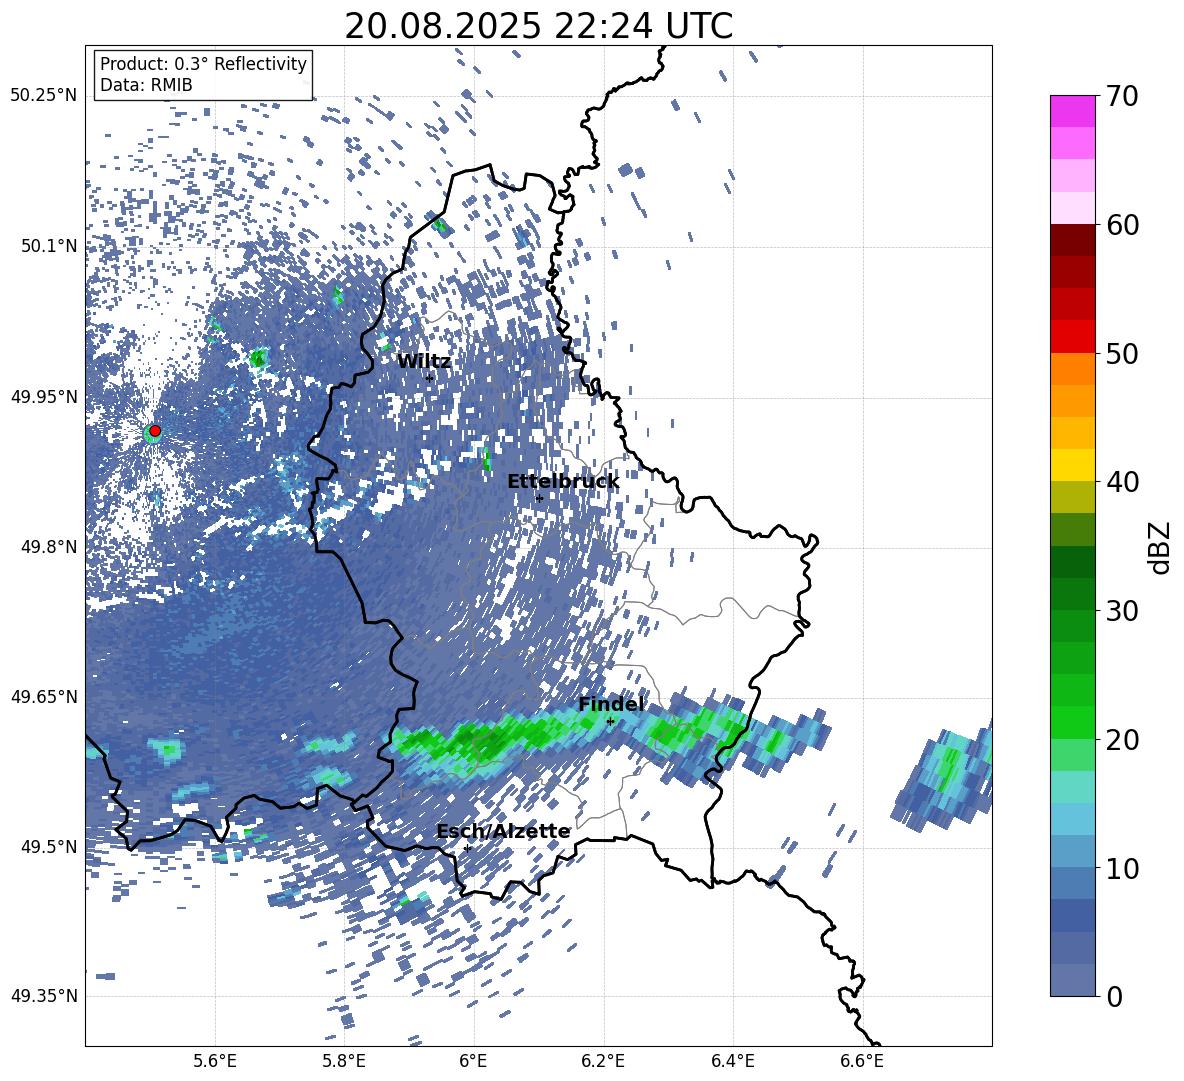
Task: Click the dark red colorbar segment below 60
Action: (1072, 240)
